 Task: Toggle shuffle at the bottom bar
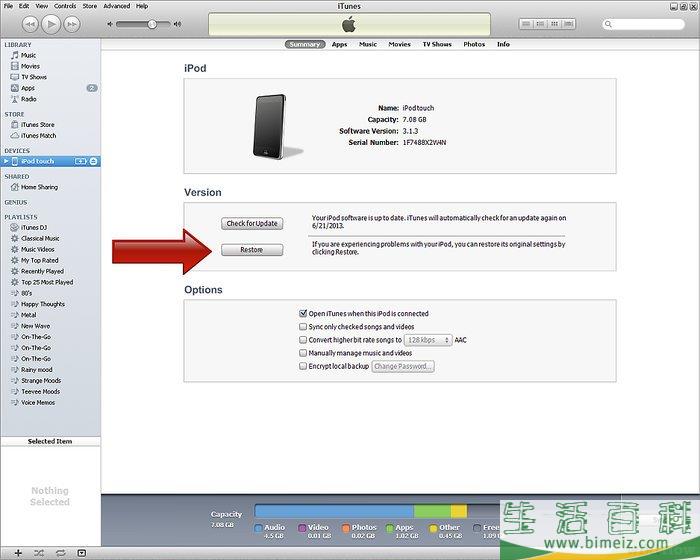(x=39, y=553)
